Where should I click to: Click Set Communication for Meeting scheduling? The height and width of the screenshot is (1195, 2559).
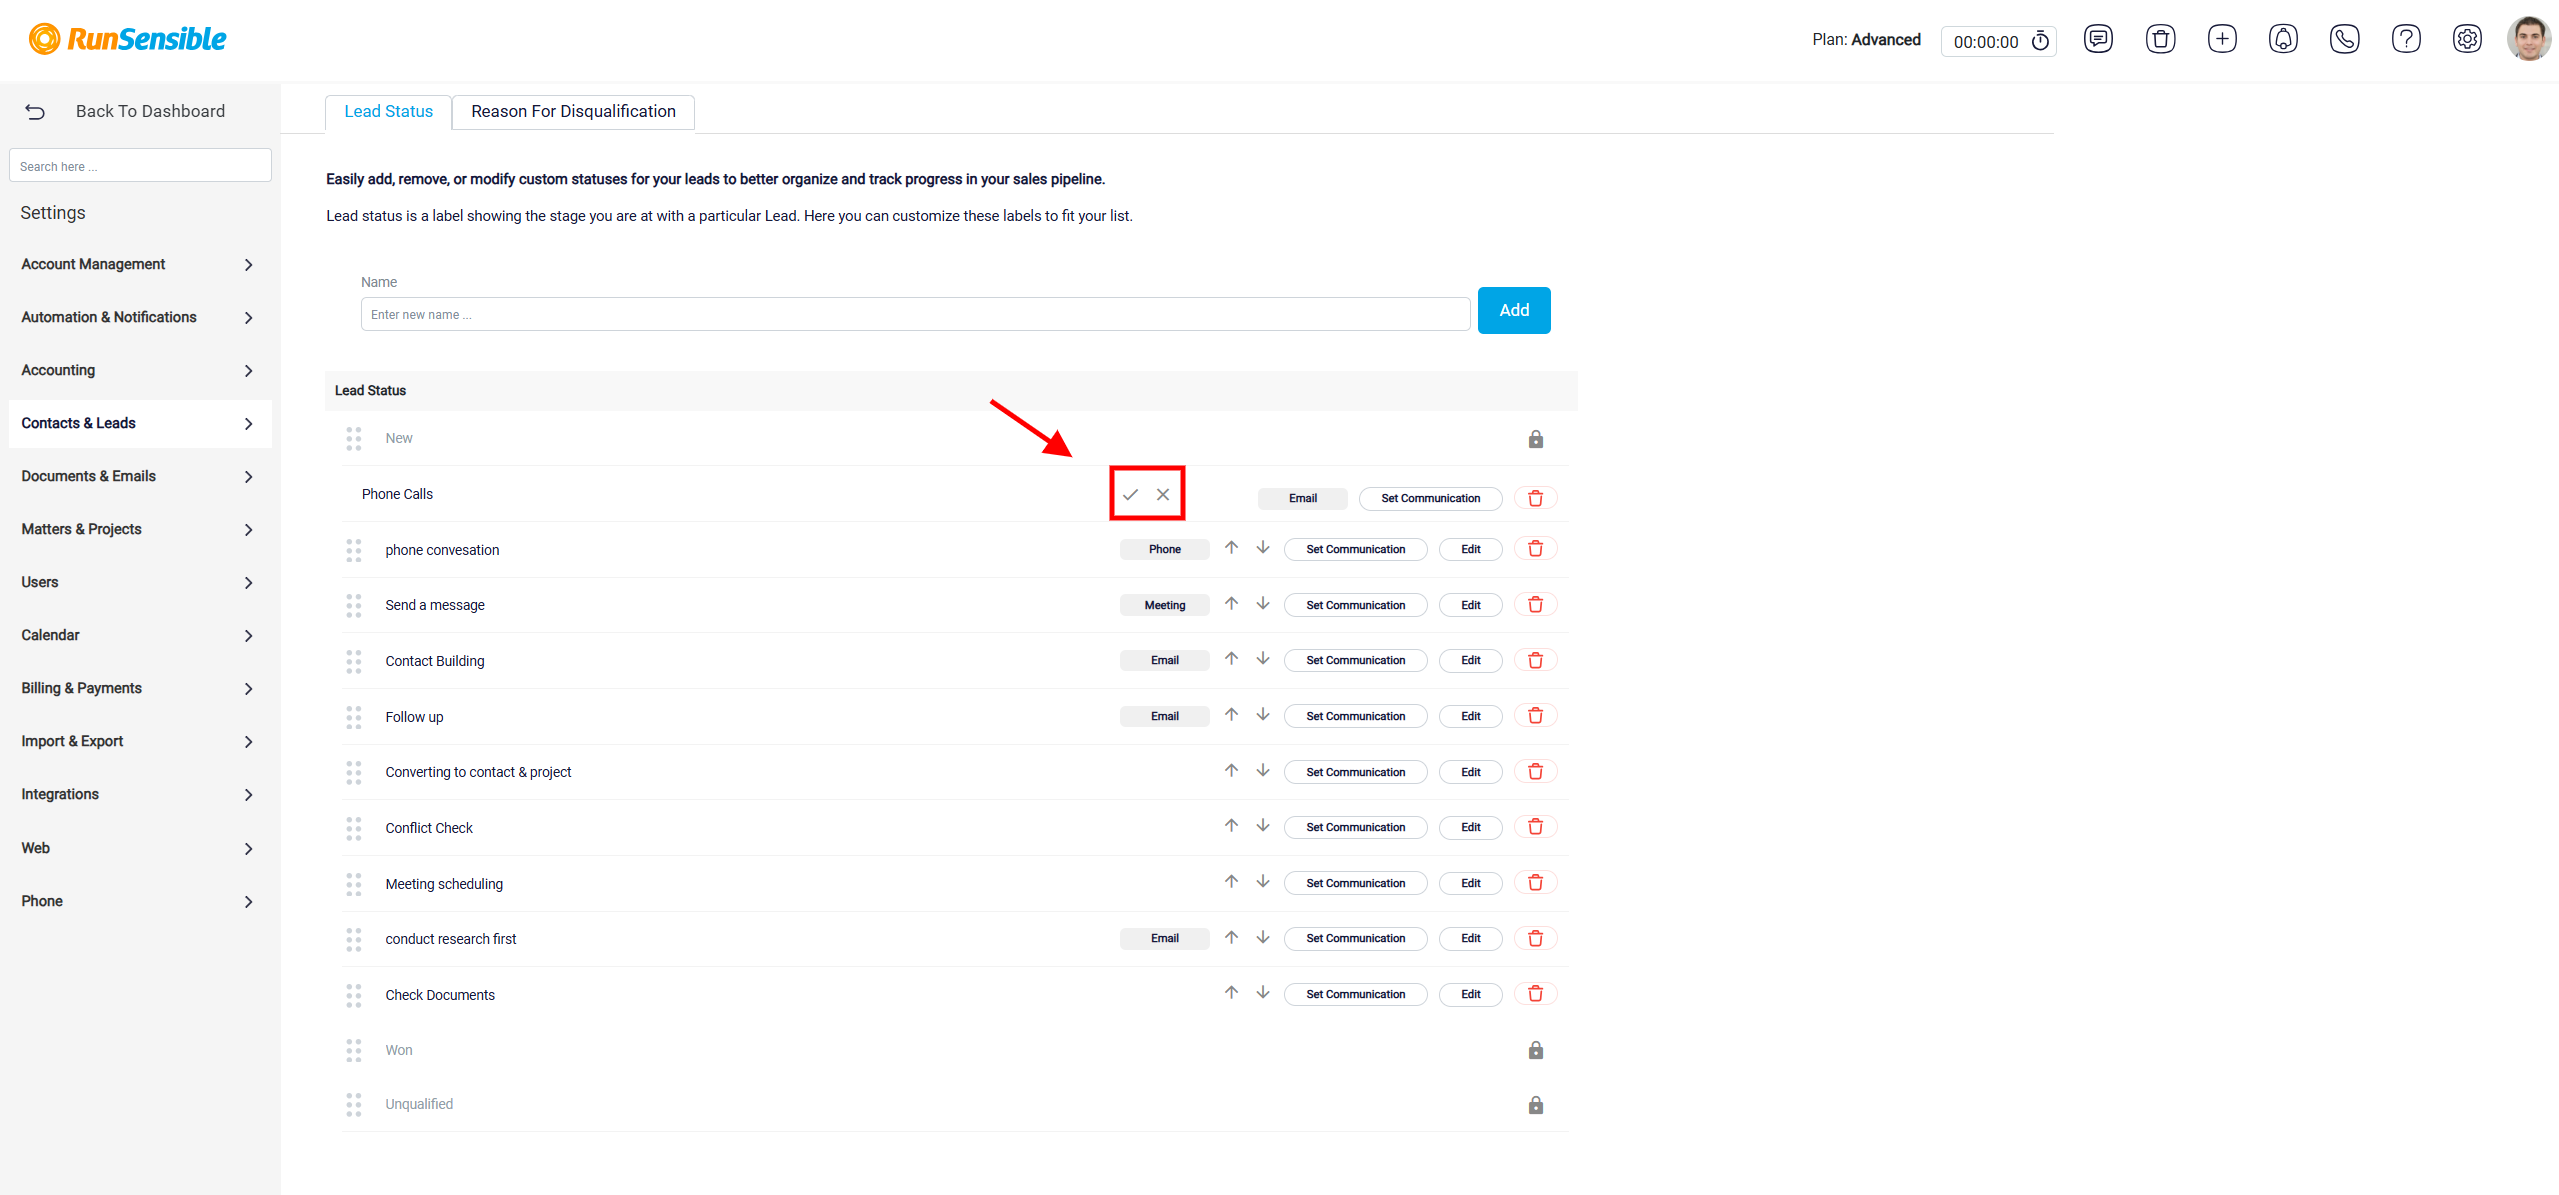click(1355, 883)
